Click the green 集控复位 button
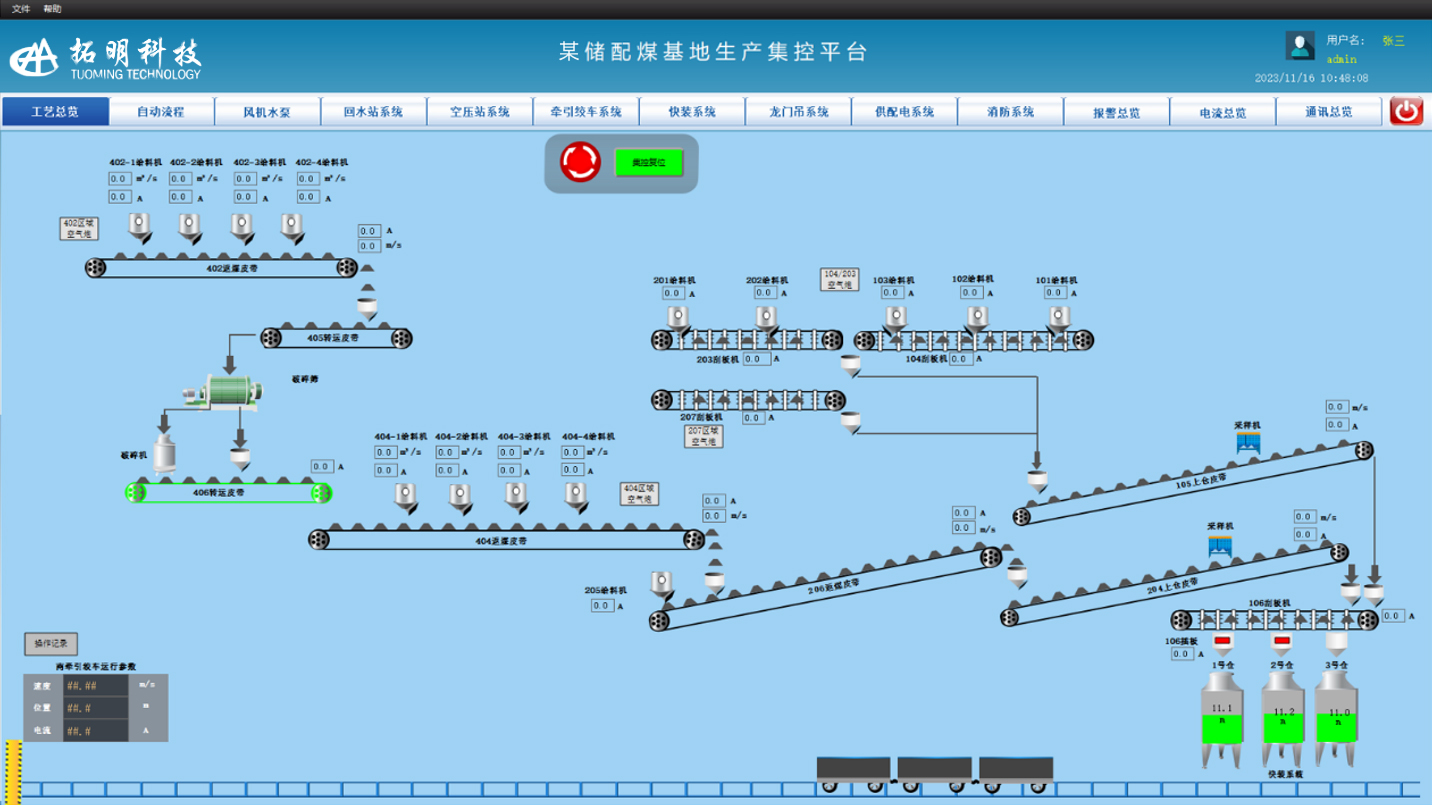 click(648, 162)
